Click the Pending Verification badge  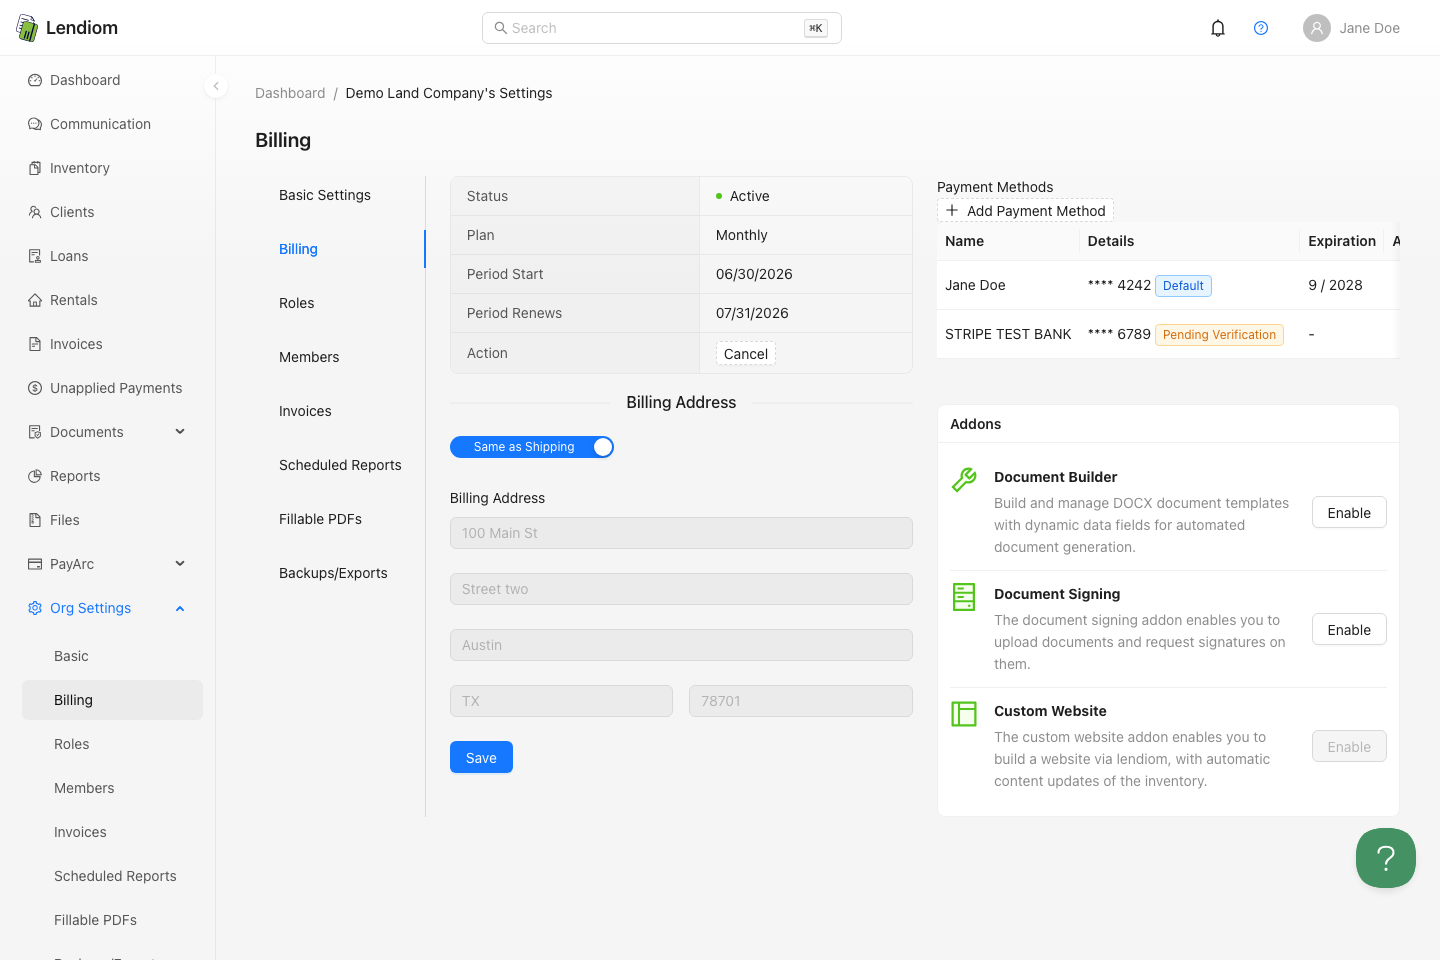pyautogui.click(x=1219, y=335)
